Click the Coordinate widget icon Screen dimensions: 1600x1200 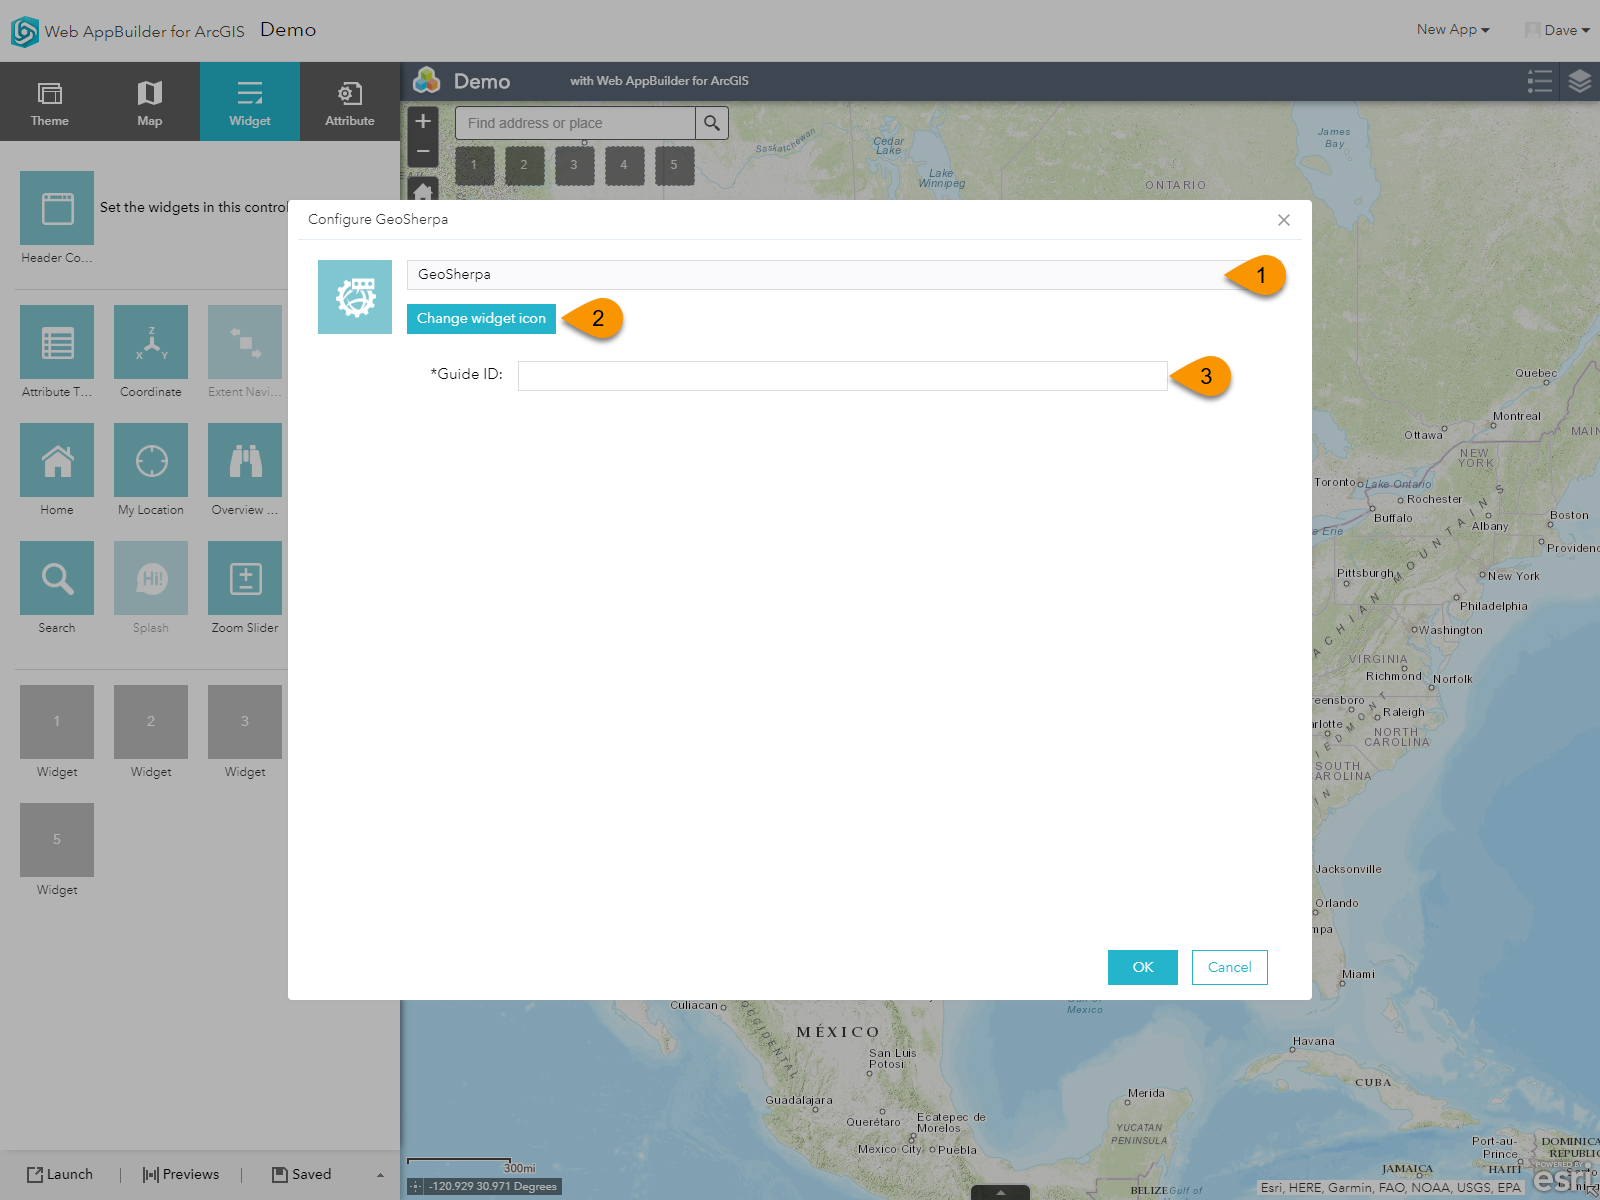pyautogui.click(x=151, y=342)
